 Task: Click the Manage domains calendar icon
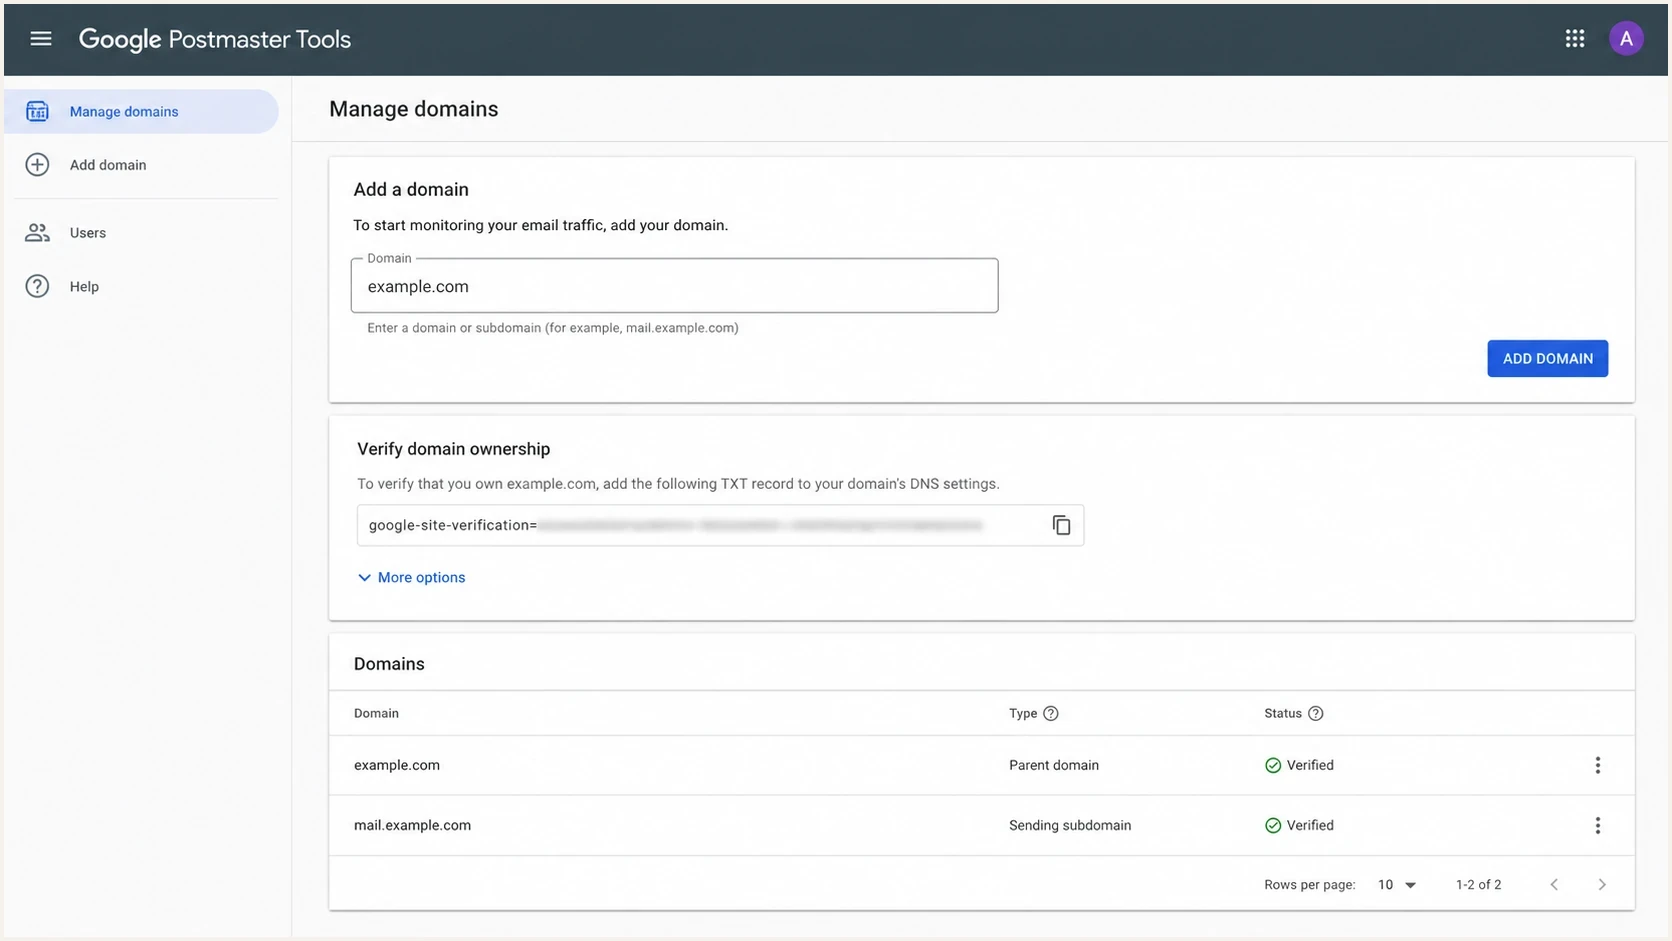(x=37, y=111)
